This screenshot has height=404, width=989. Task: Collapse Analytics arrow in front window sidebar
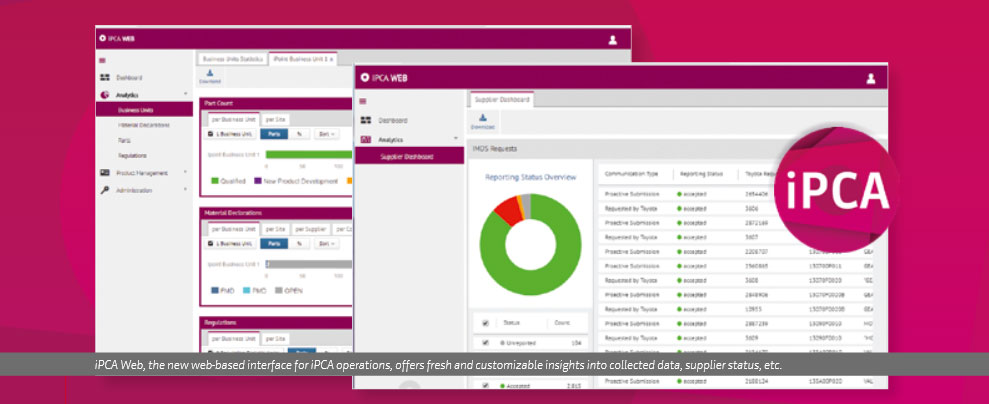[455, 139]
